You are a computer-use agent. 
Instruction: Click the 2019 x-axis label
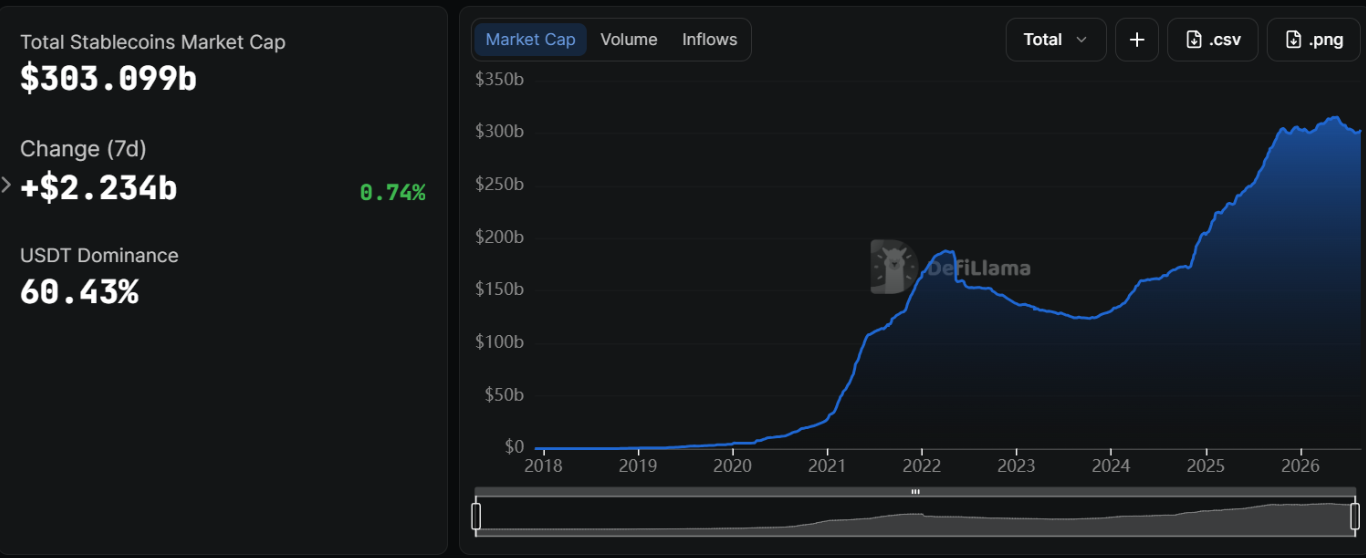pos(638,466)
